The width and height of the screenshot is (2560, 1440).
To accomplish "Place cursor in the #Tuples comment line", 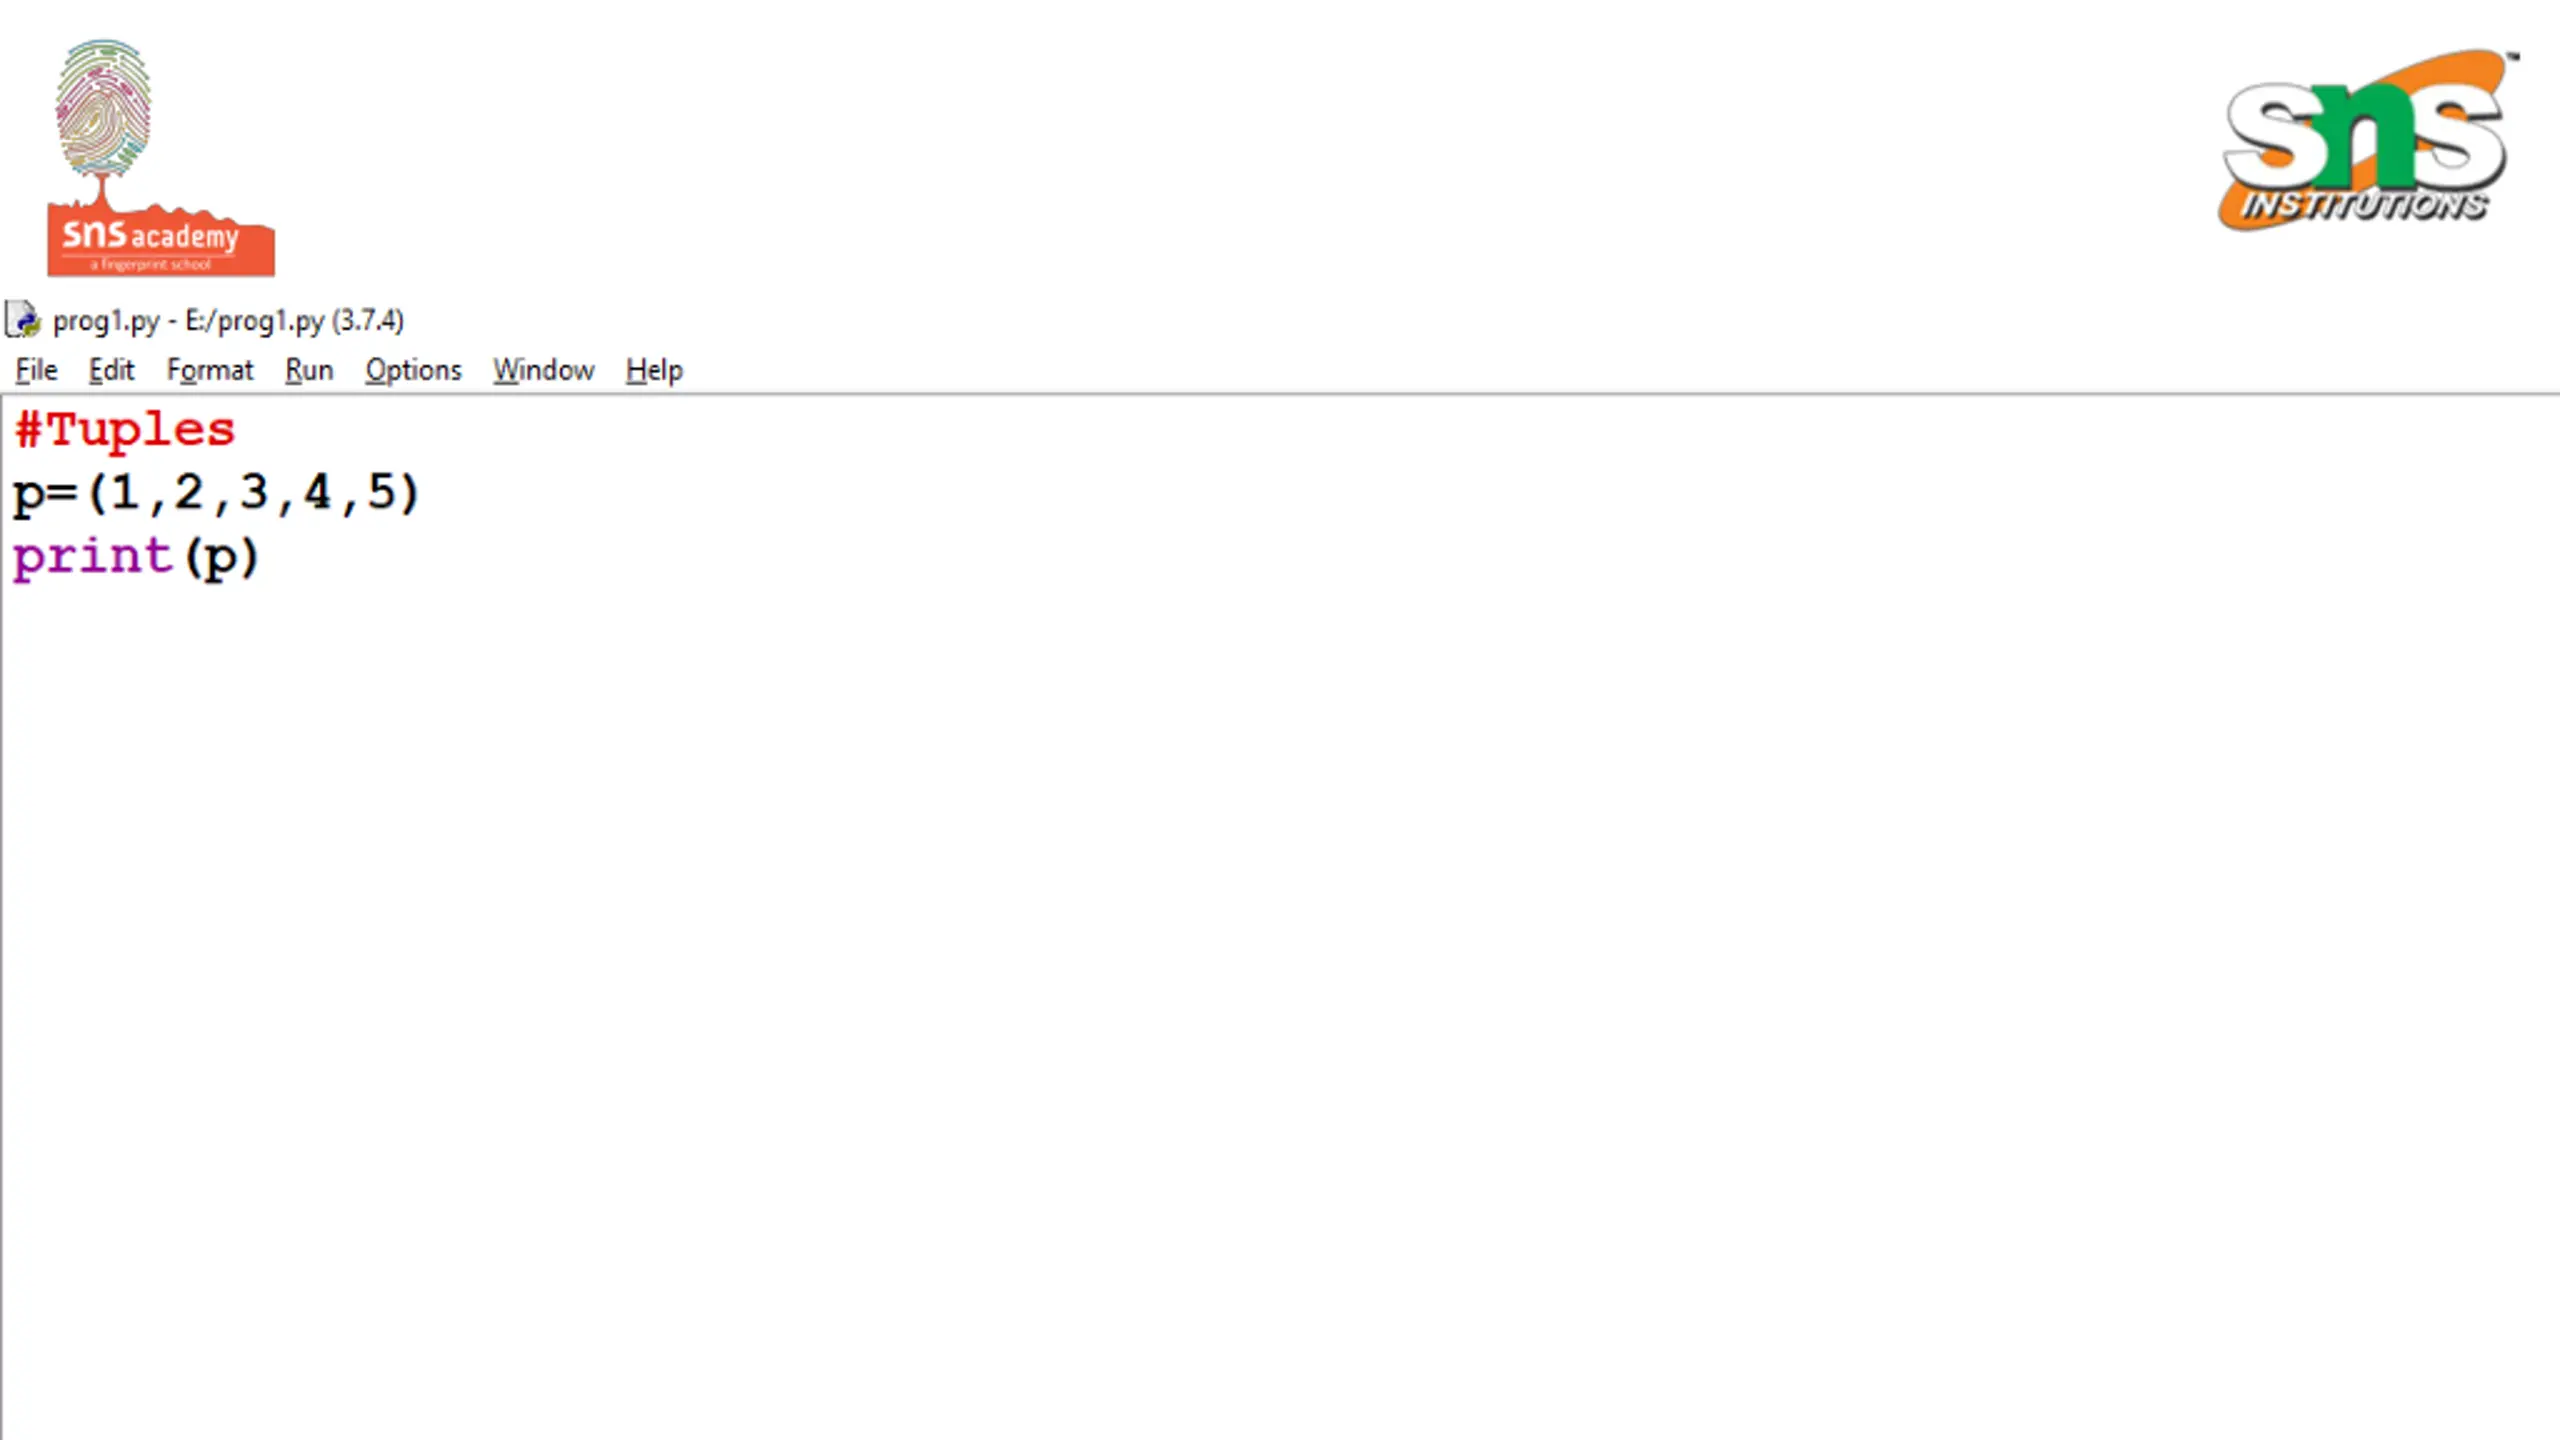I will (124, 431).
